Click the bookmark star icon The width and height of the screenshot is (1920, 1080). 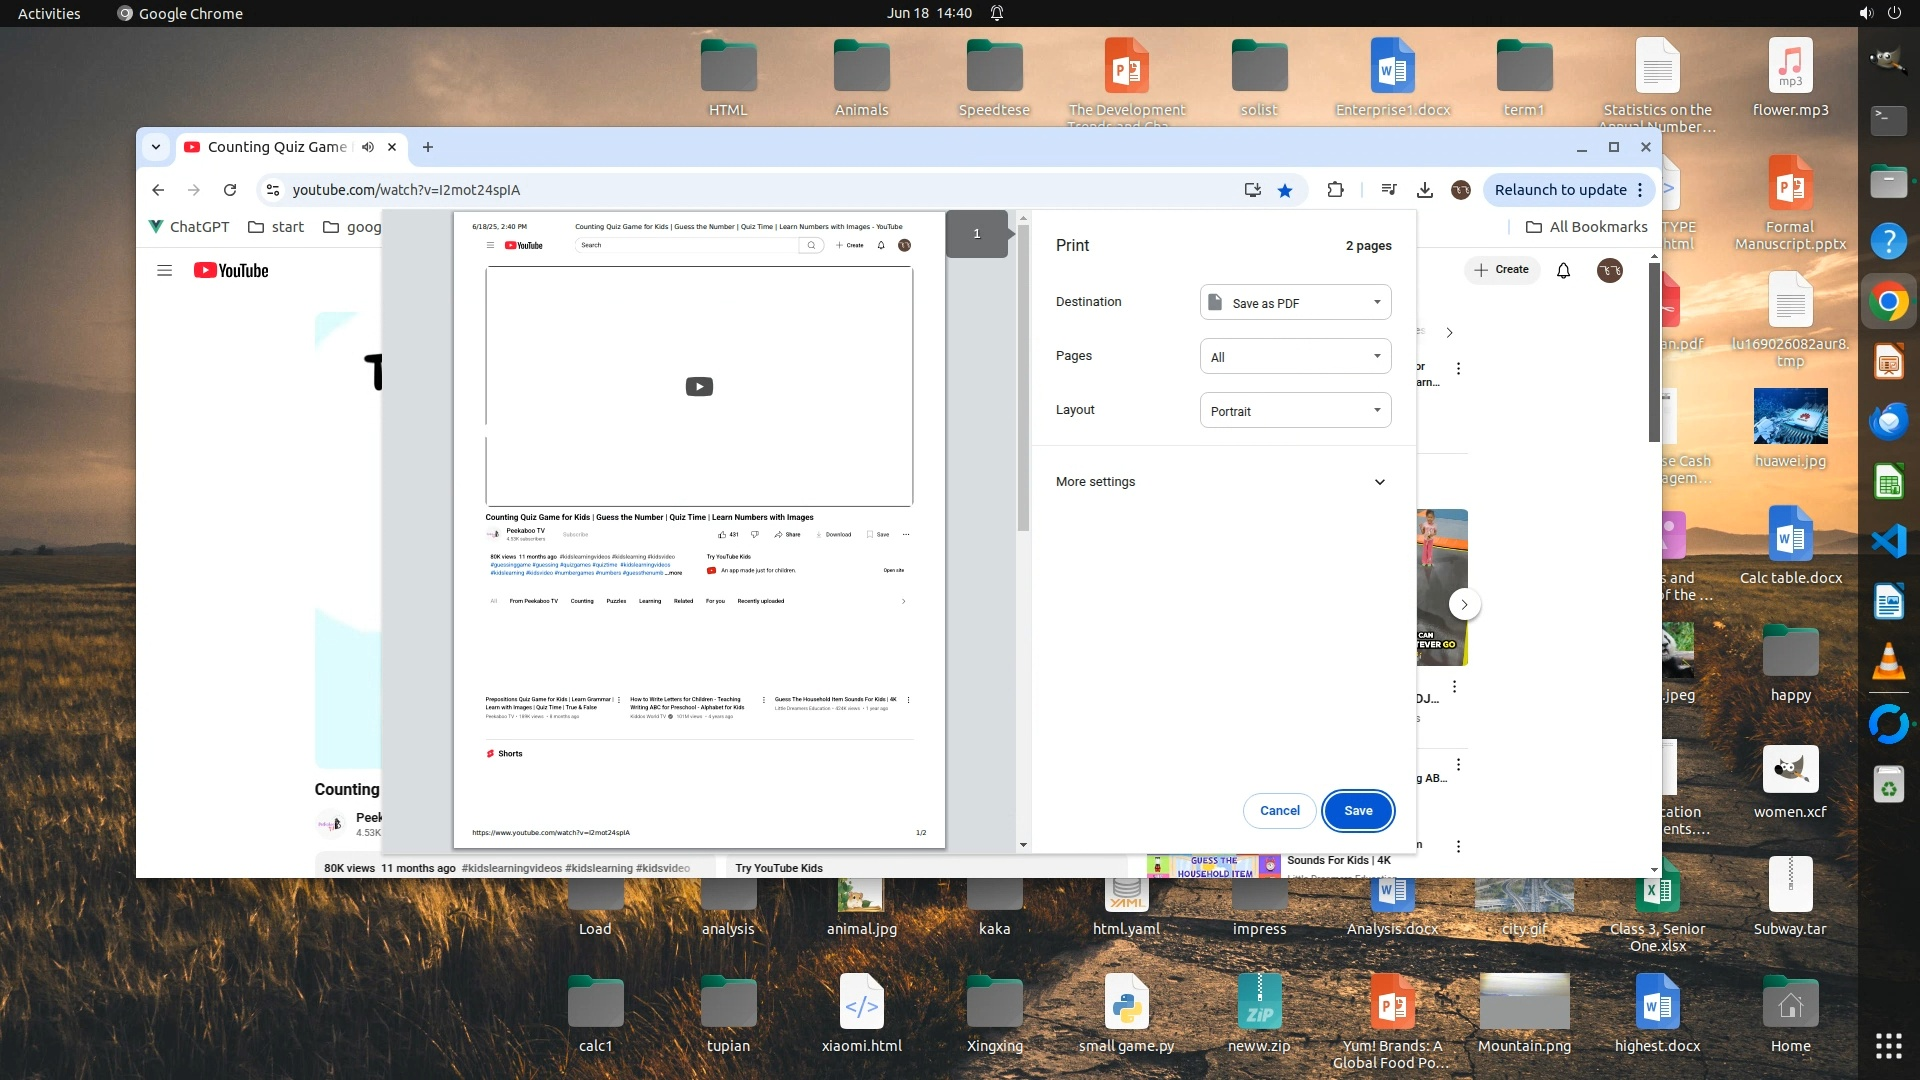pyautogui.click(x=1285, y=190)
